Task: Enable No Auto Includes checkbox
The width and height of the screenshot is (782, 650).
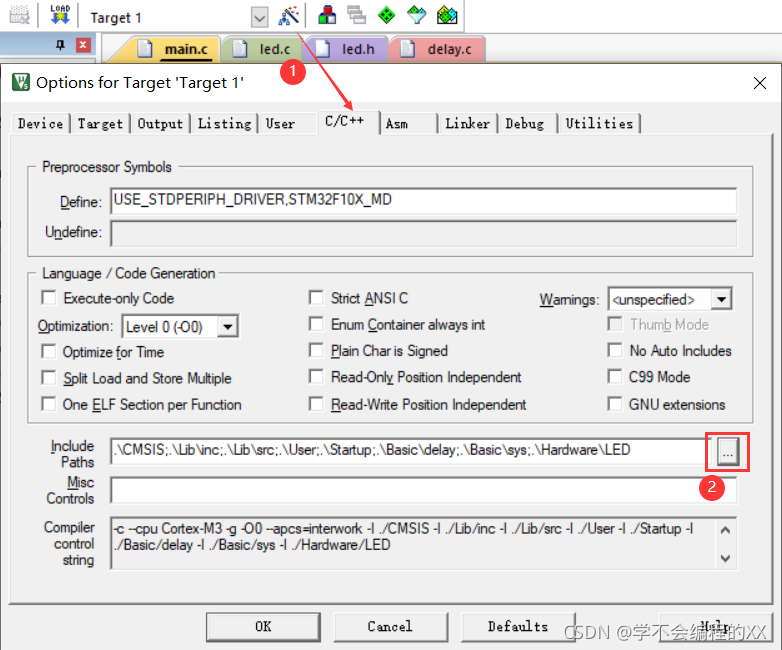Action: tap(615, 350)
